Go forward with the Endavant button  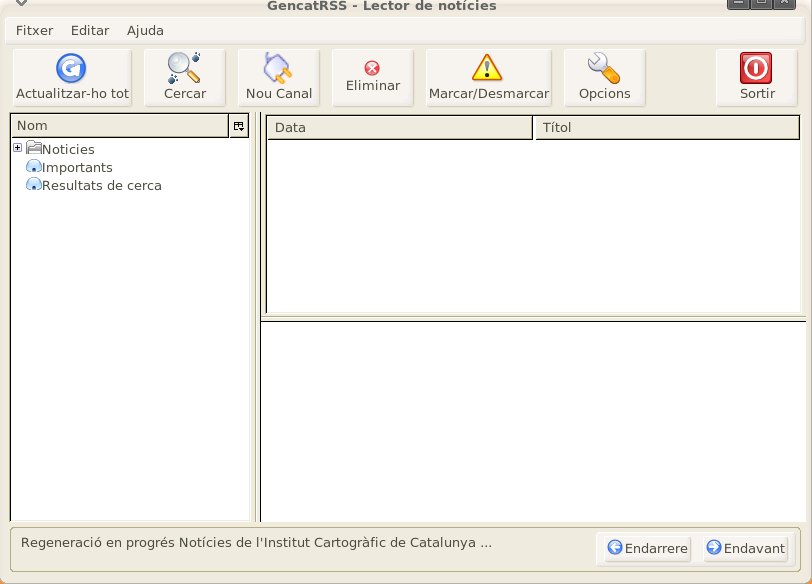point(745,548)
